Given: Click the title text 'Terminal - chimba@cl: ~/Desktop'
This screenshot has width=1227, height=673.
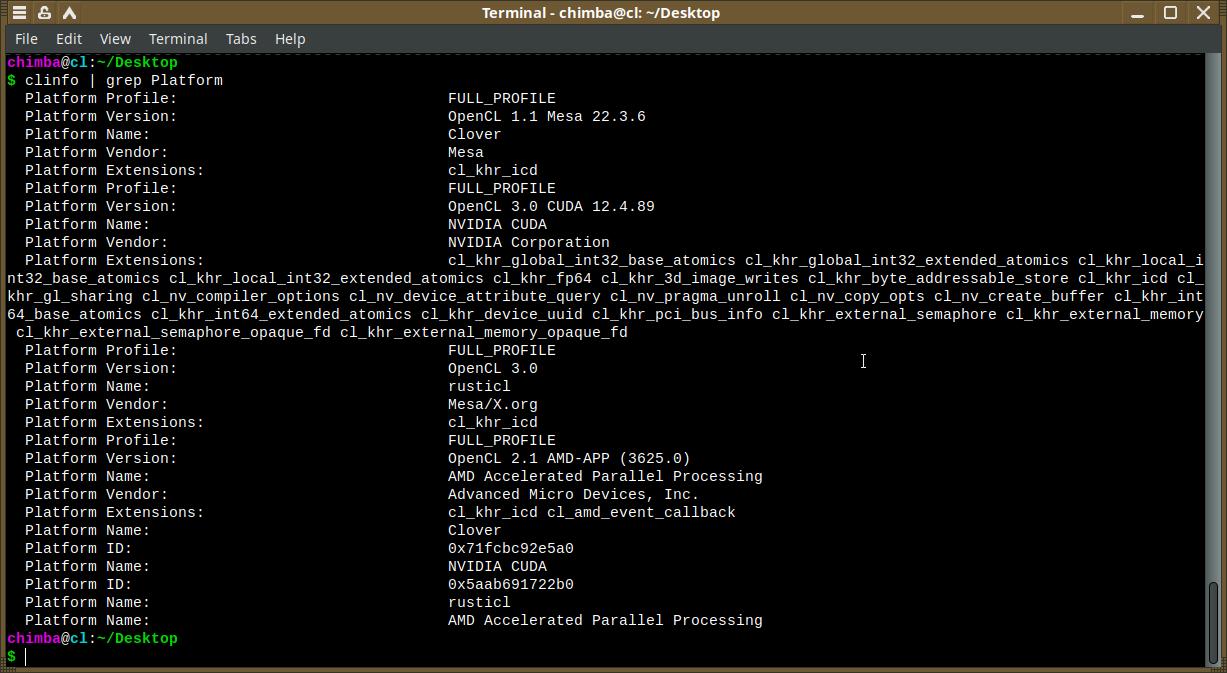Looking at the screenshot, I should coord(601,13).
